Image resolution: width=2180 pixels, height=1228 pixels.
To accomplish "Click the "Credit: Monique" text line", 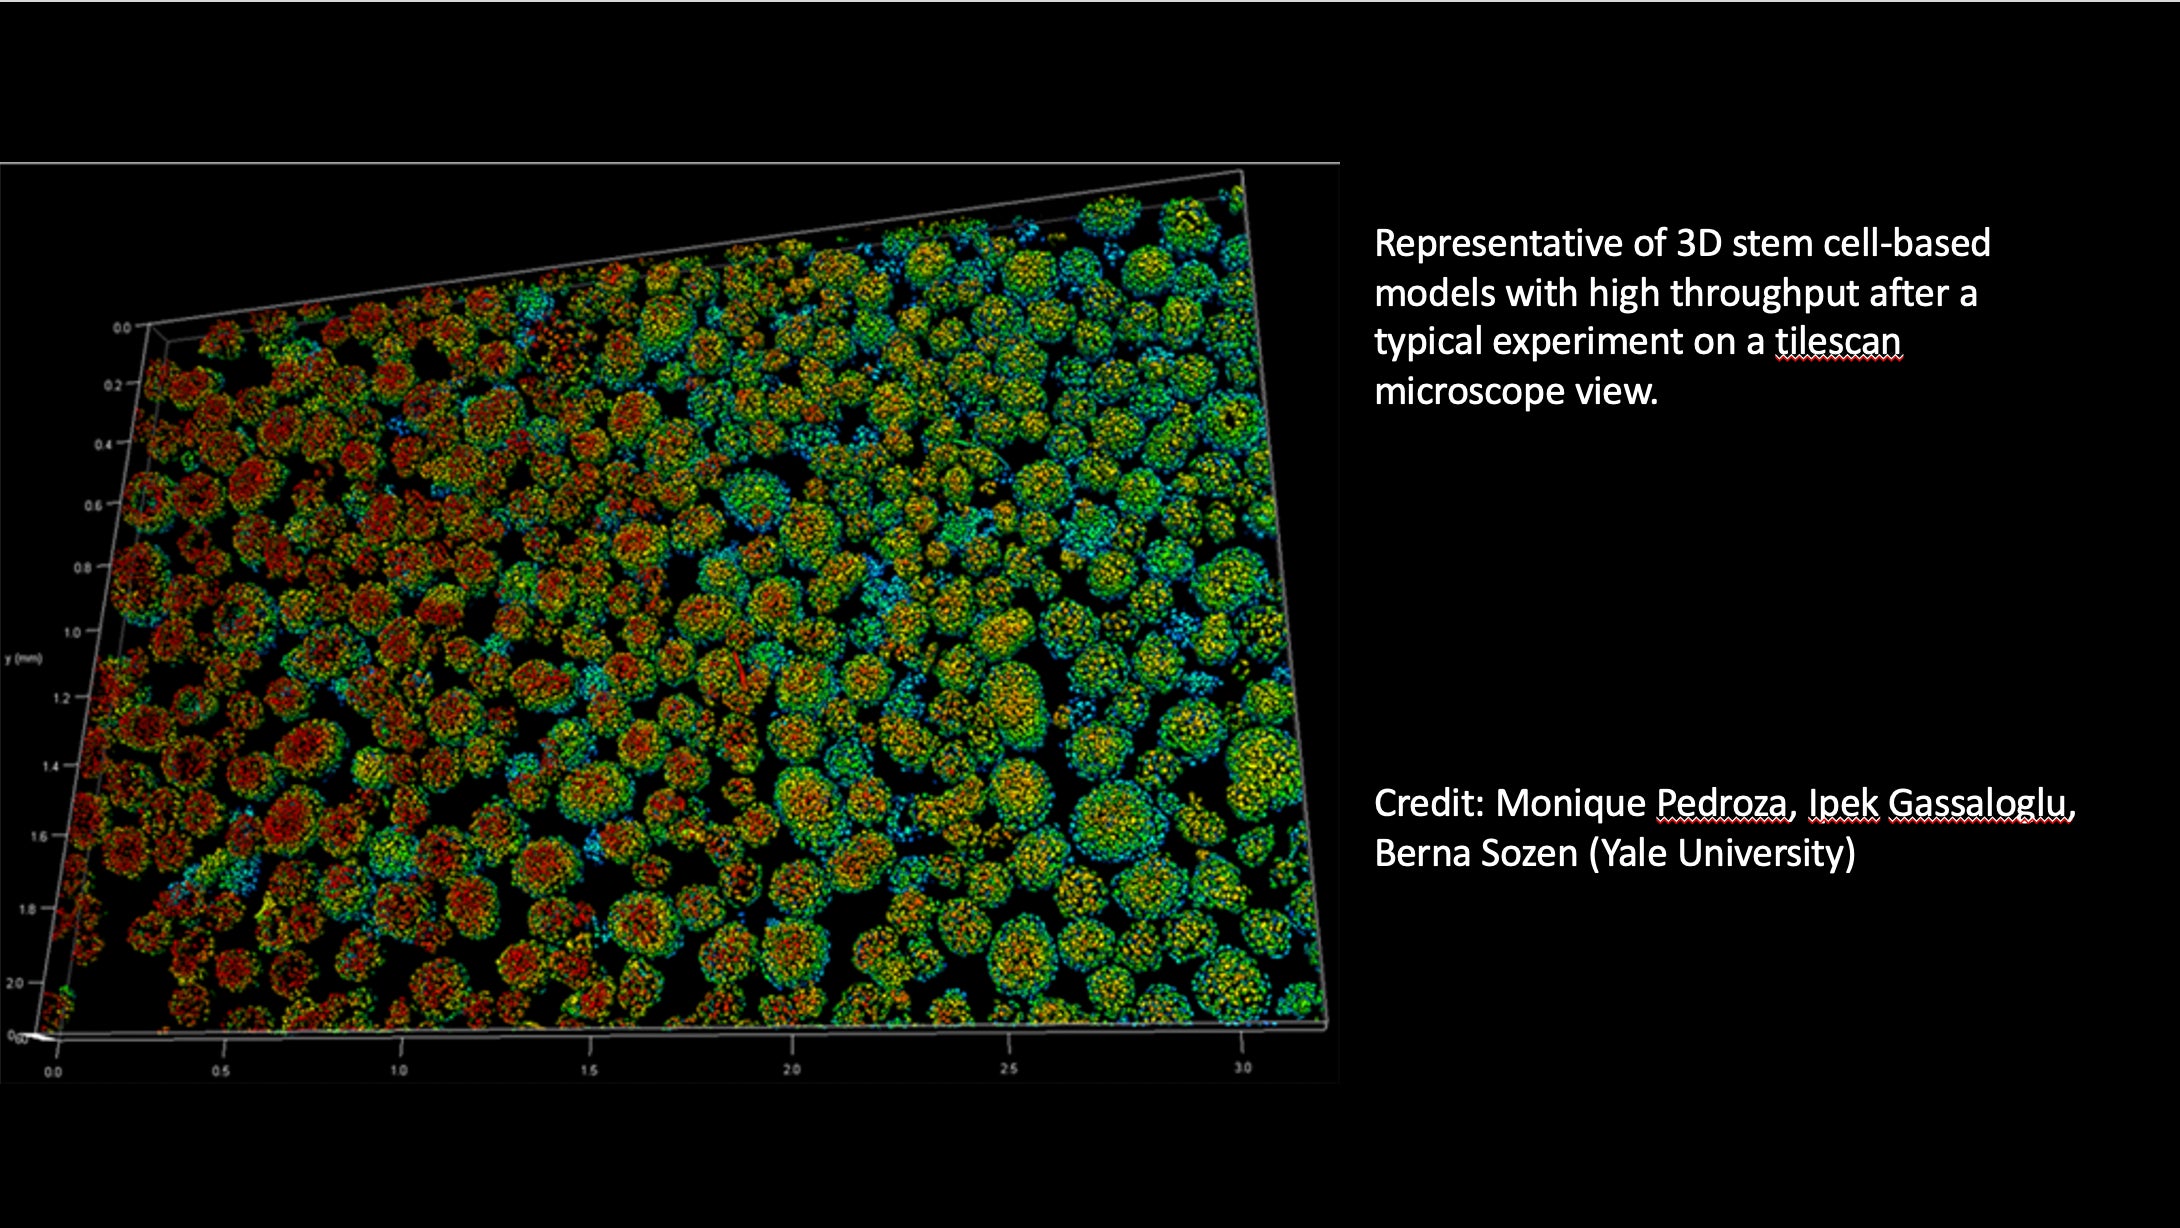I will point(1510,803).
